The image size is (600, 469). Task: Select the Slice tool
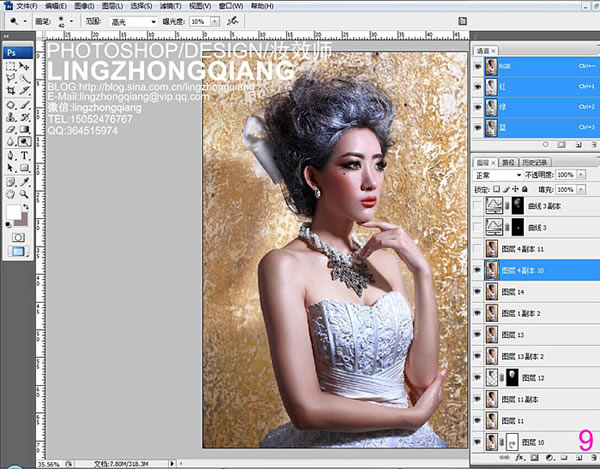pyautogui.click(x=24, y=91)
